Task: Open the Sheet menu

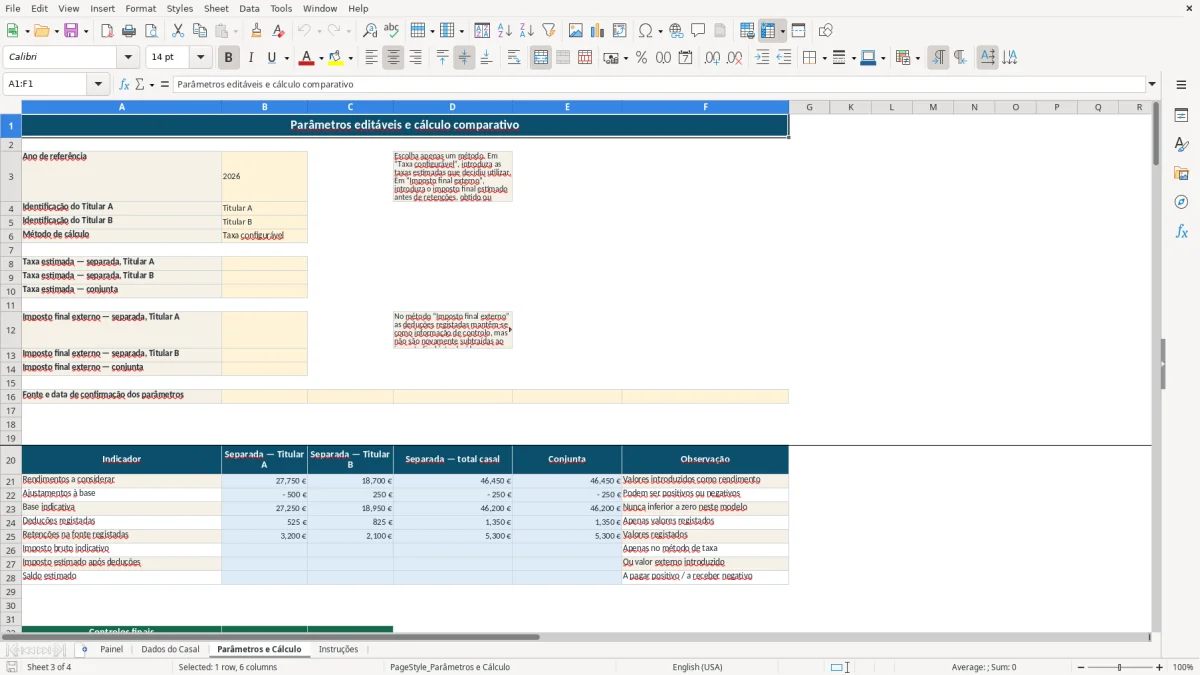Action: (216, 8)
